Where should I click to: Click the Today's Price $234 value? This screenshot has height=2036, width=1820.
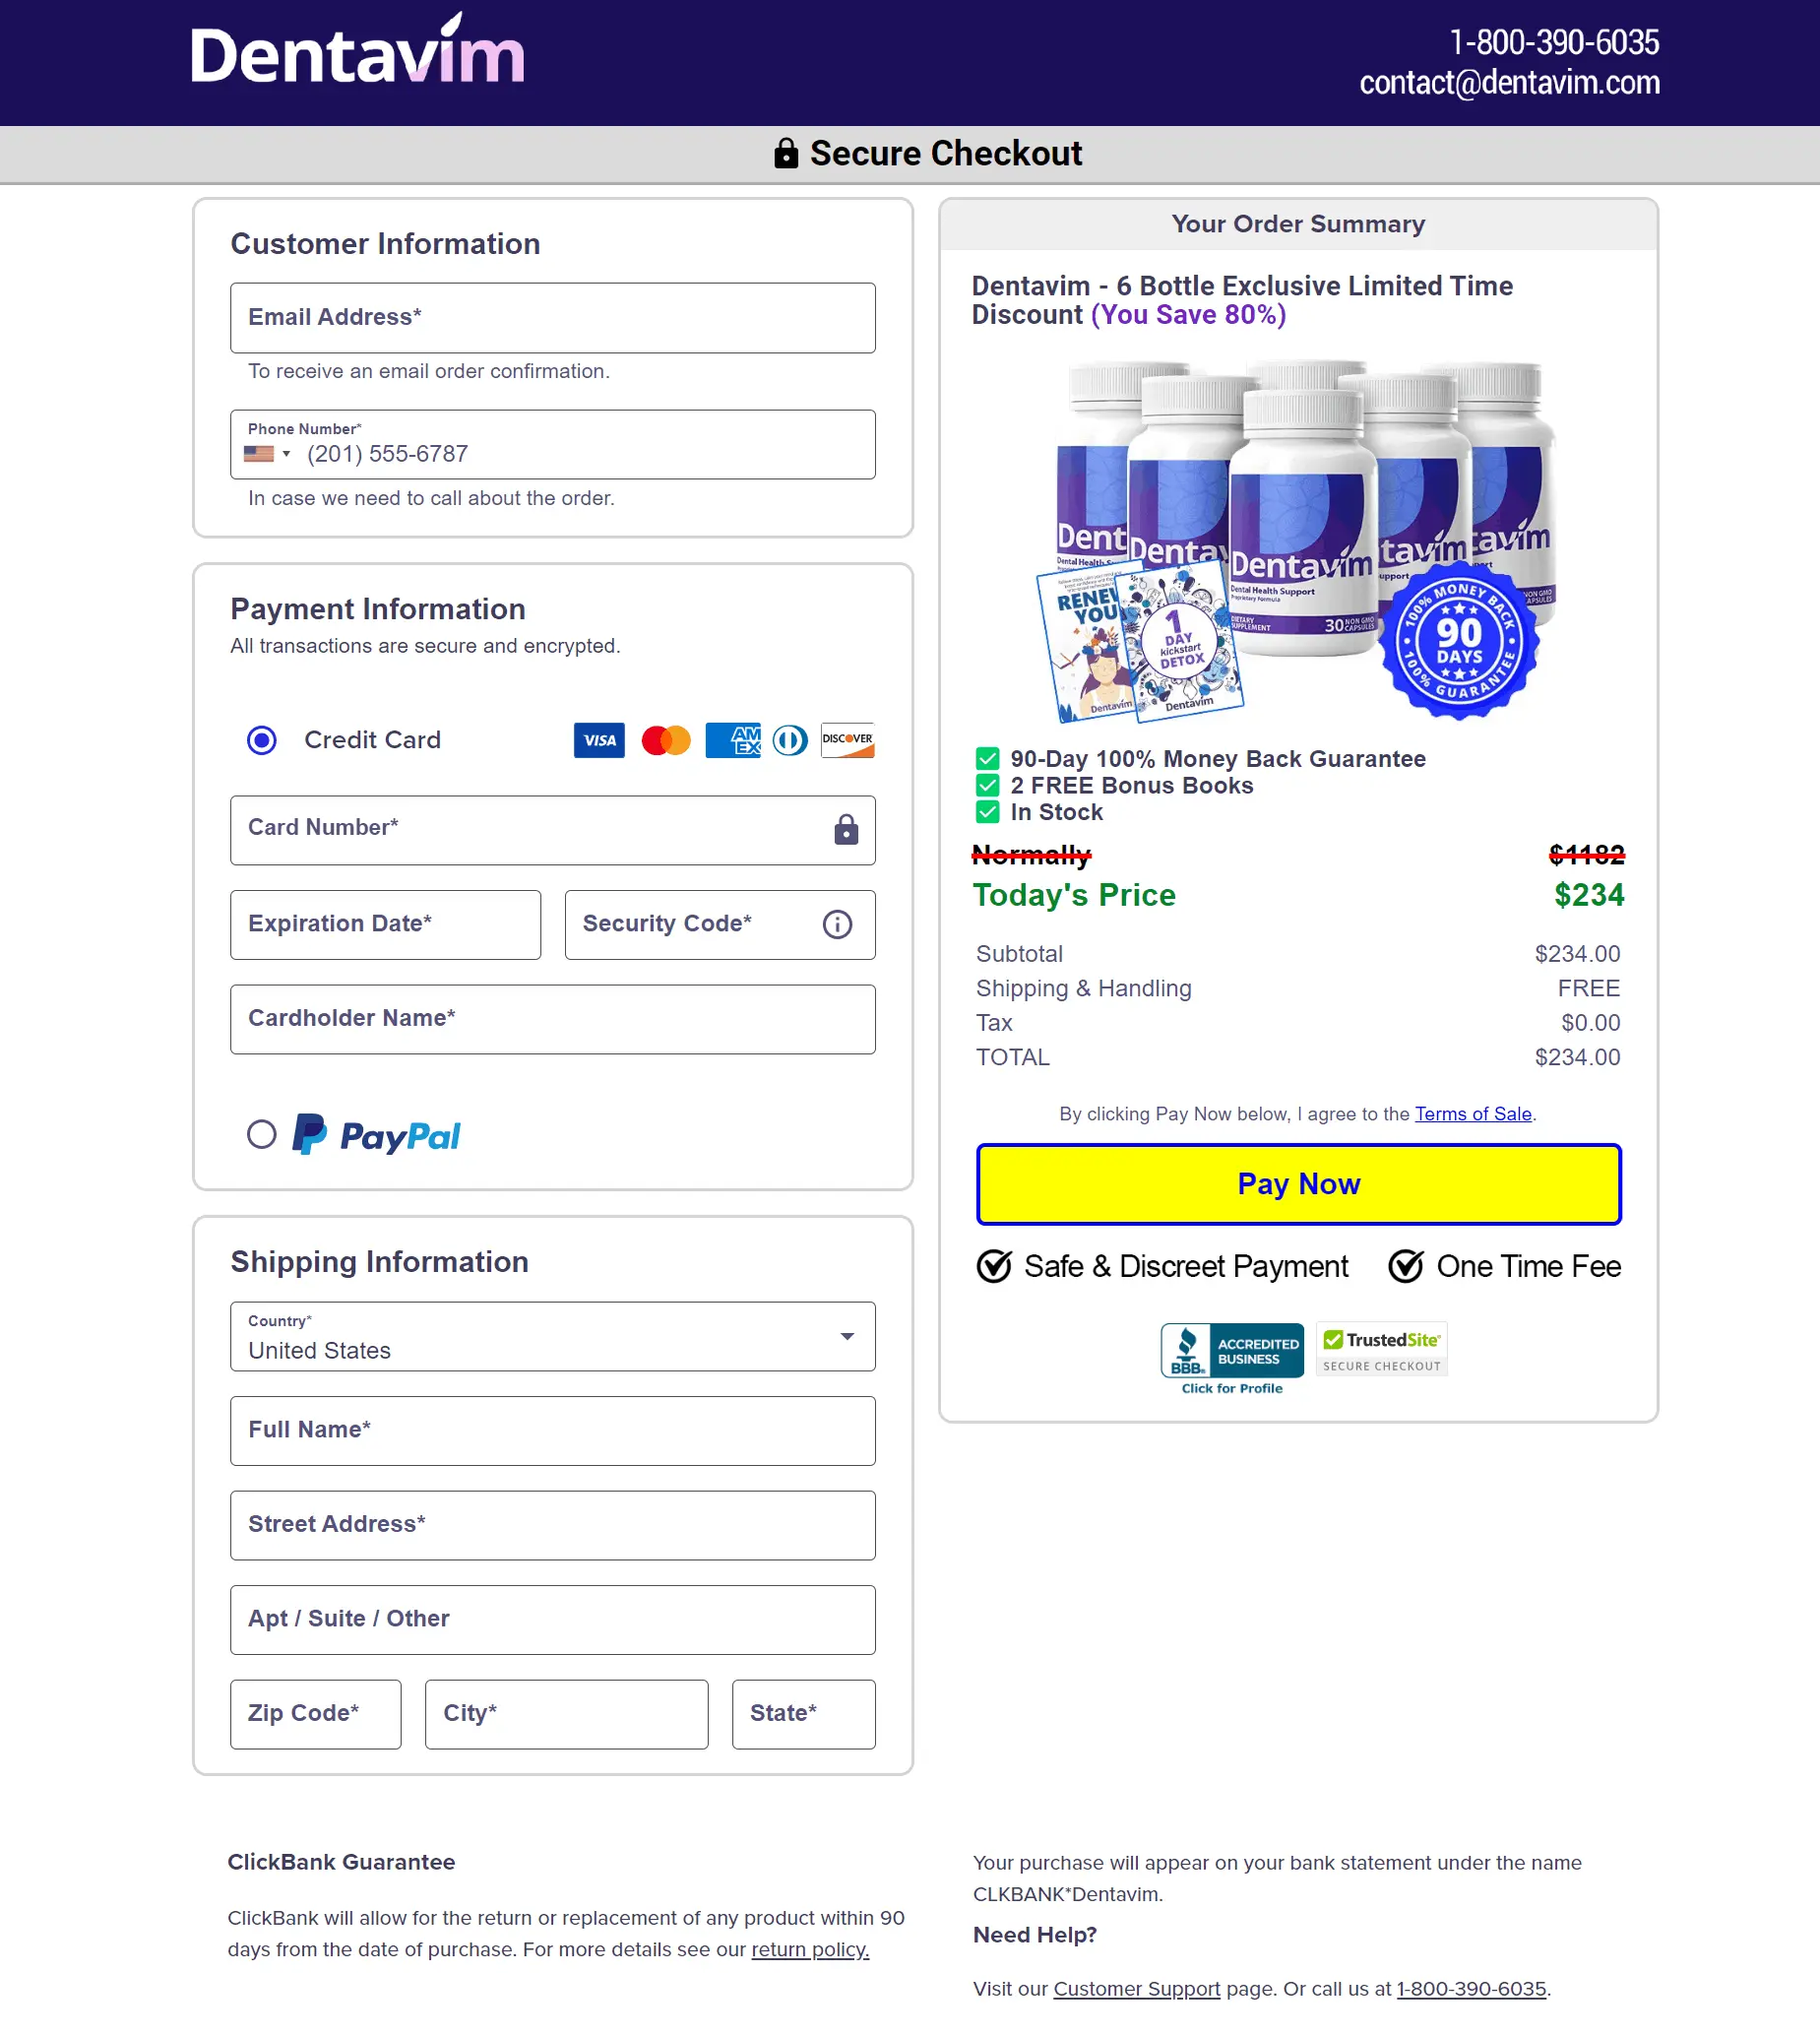(1588, 895)
